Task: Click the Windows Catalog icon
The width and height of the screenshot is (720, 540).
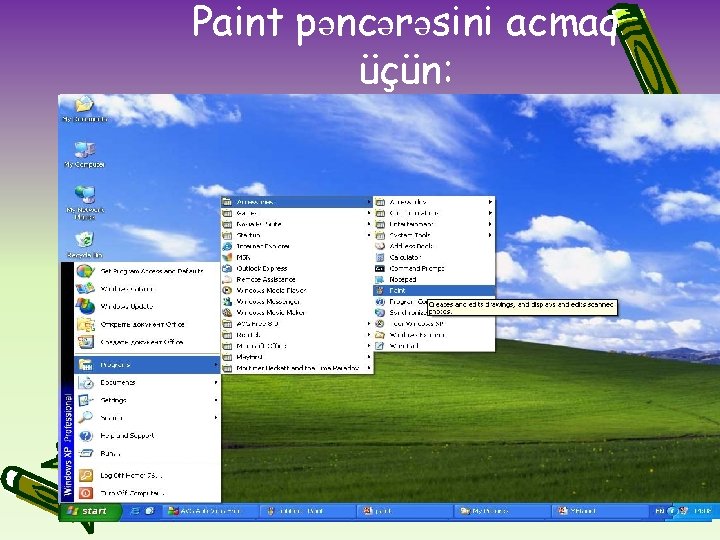Action: pos(85,288)
